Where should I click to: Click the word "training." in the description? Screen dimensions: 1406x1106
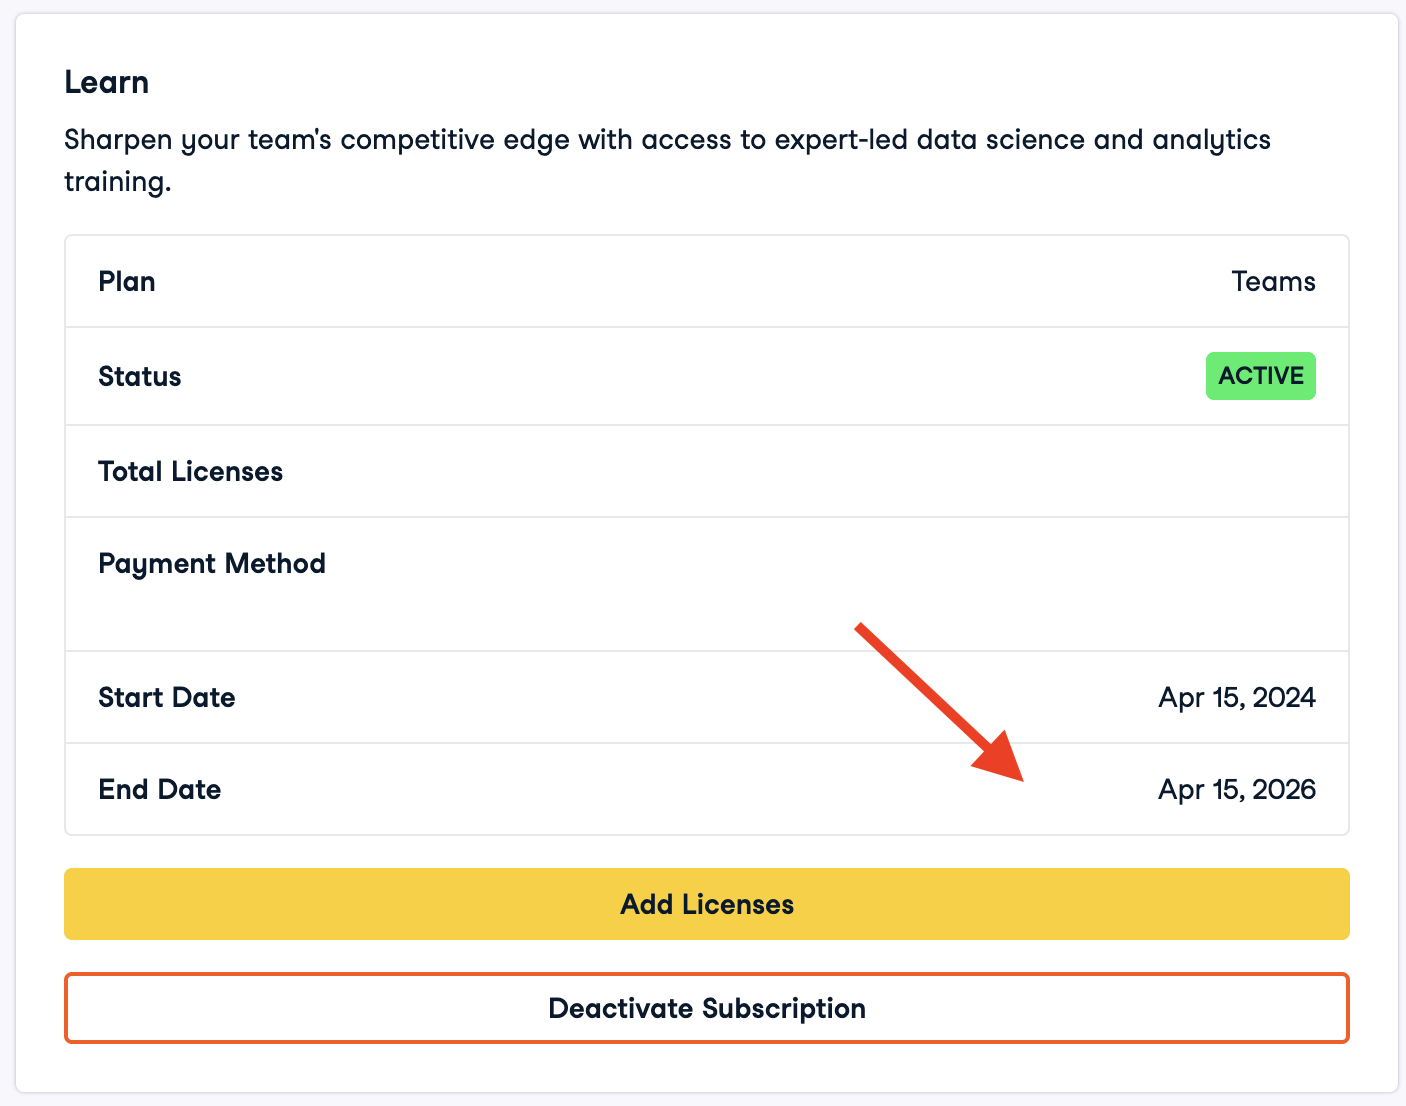(x=118, y=183)
